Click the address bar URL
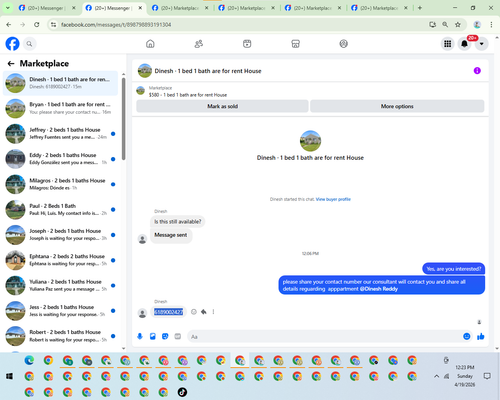Viewport: 500px width, 400px height. point(116,25)
